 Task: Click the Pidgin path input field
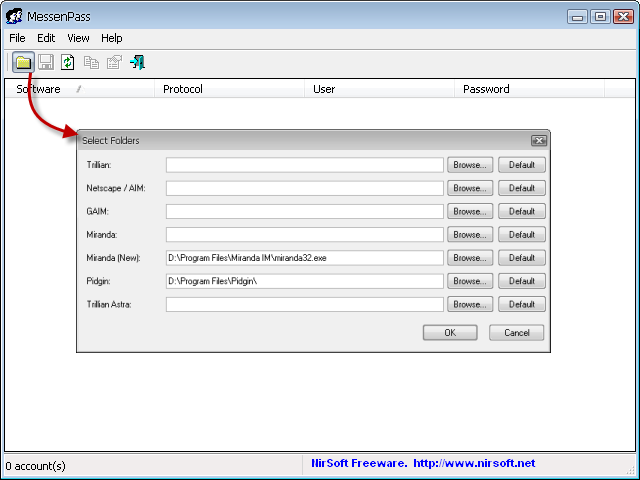click(304, 281)
